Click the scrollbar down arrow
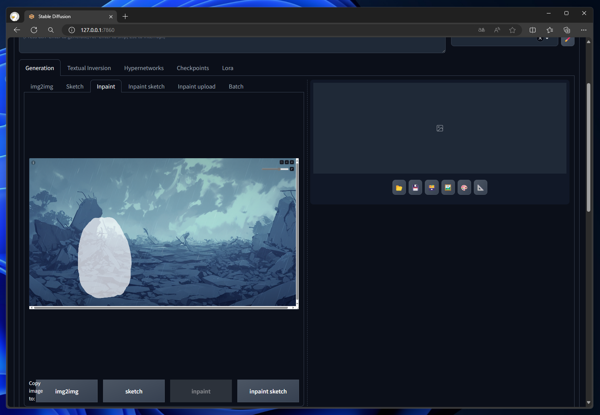This screenshot has height=415, width=600. pyautogui.click(x=589, y=402)
